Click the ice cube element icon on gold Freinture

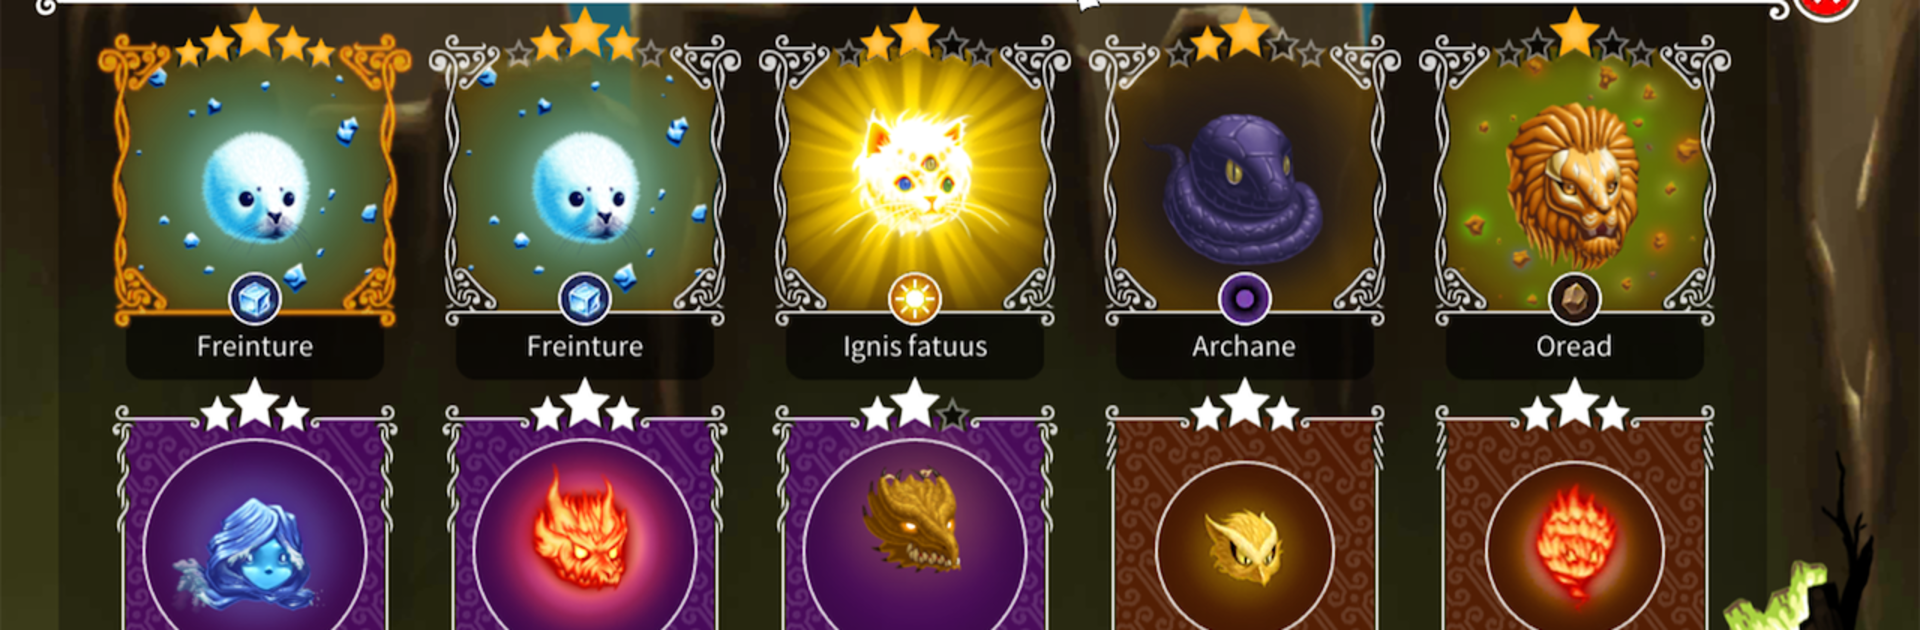pyautogui.click(x=255, y=299)
